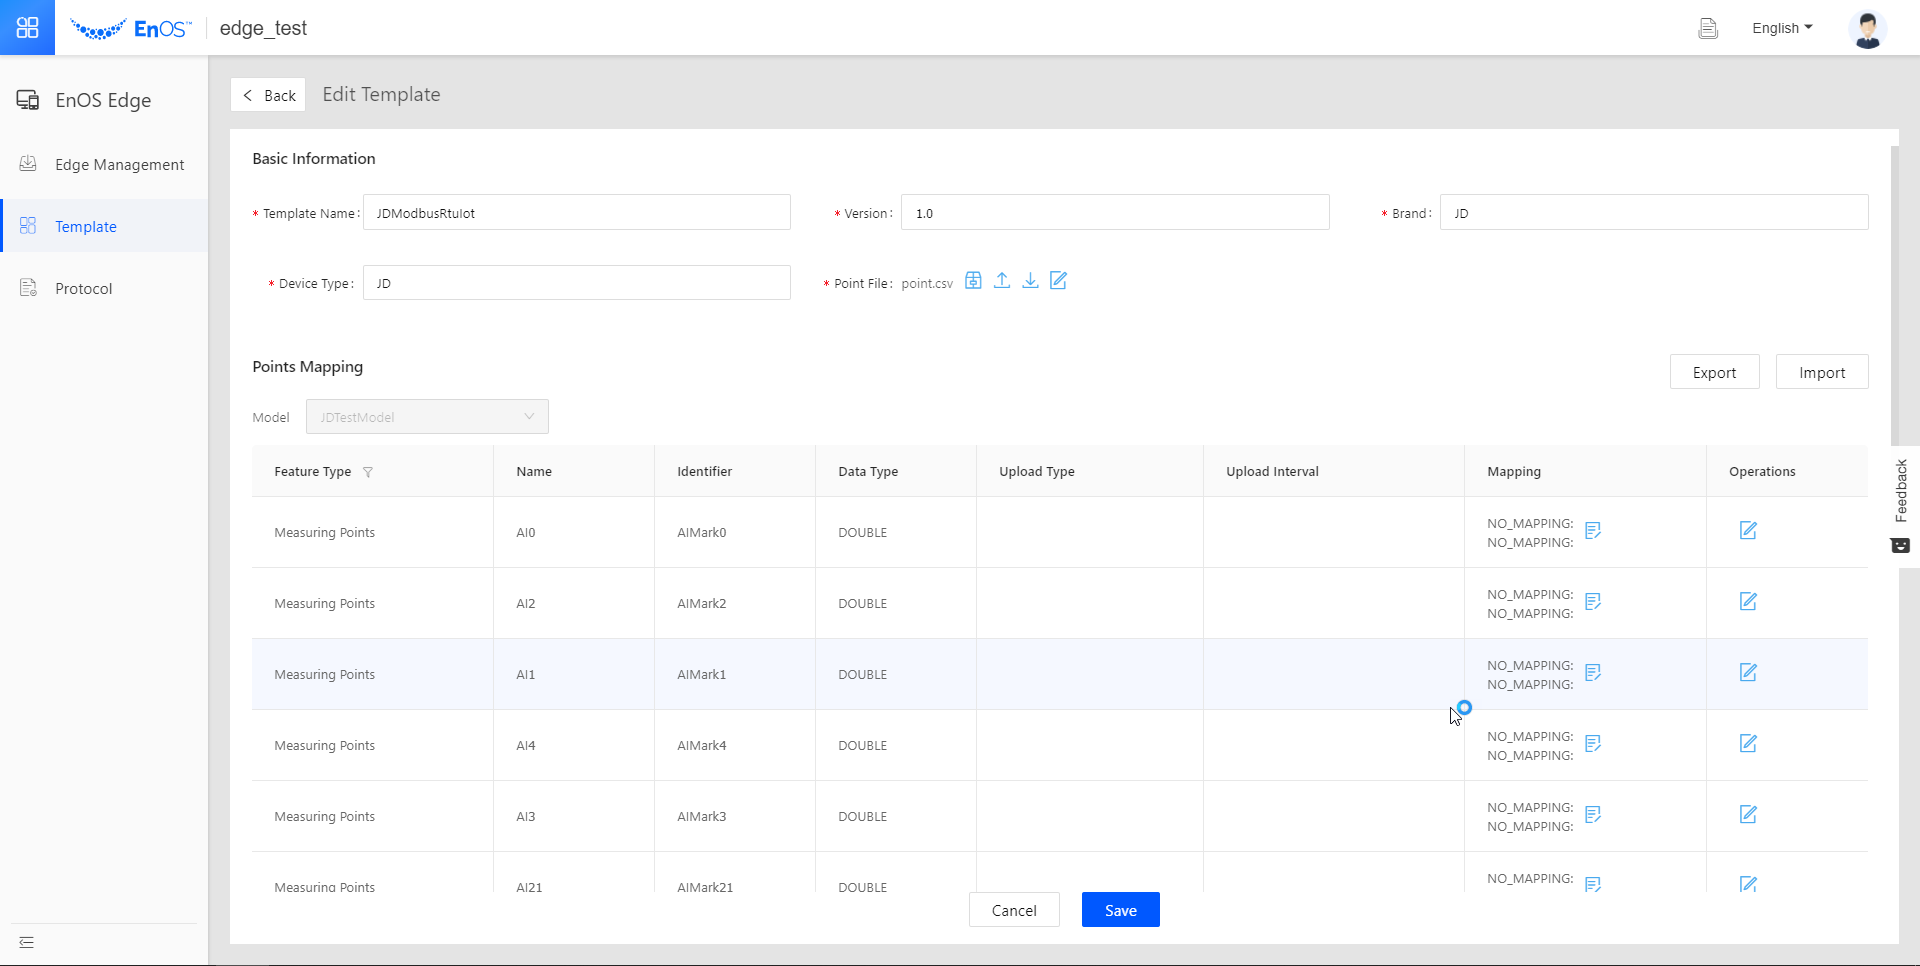Viewport: 1920px width, 966px height.
Task: Open mapping editor for AI2 row
Action: tap(1593, 602)
